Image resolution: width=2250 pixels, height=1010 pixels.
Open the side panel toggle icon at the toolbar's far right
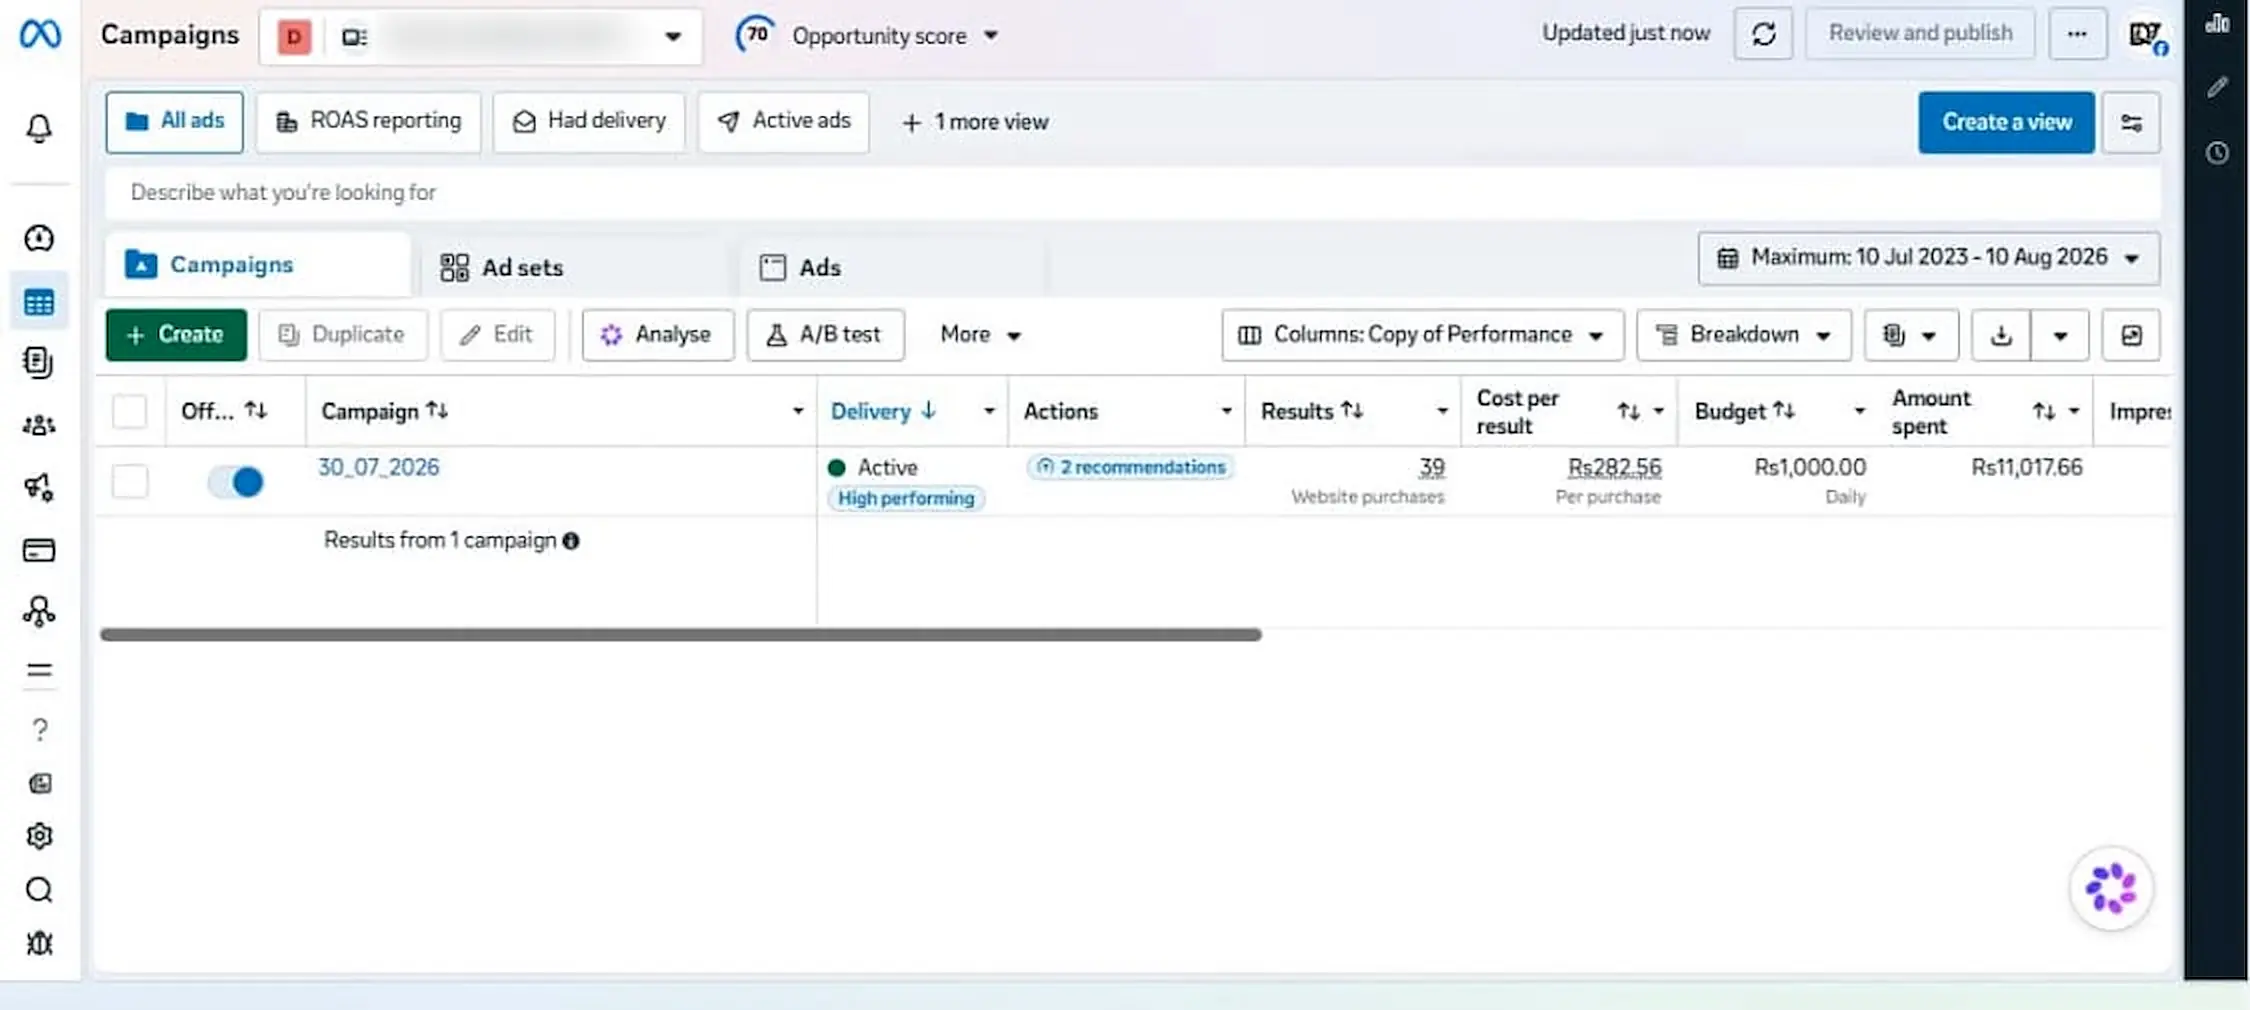click(2131, 335)
